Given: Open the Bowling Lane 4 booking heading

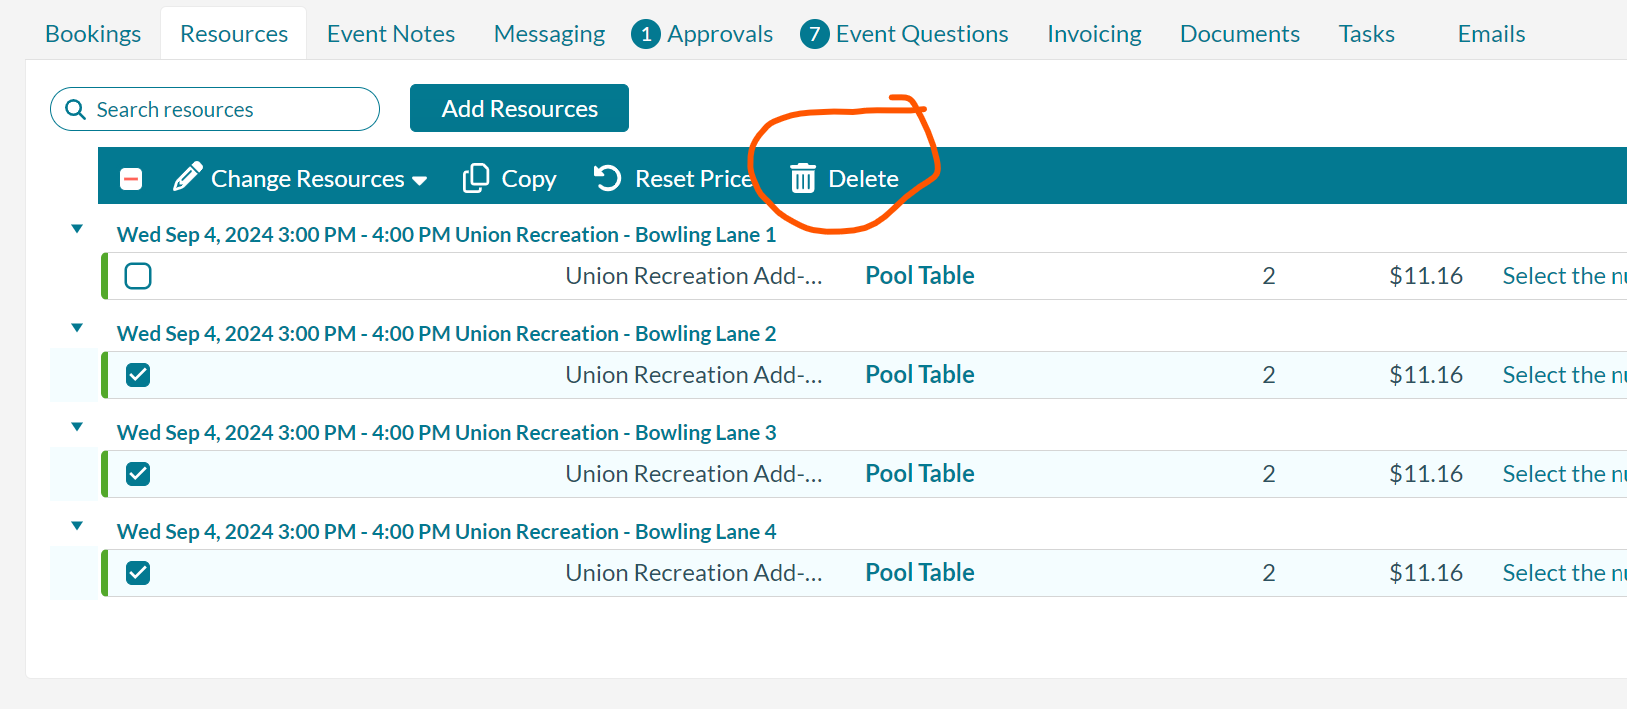Looking at the screenshot, I should (446, 532).
